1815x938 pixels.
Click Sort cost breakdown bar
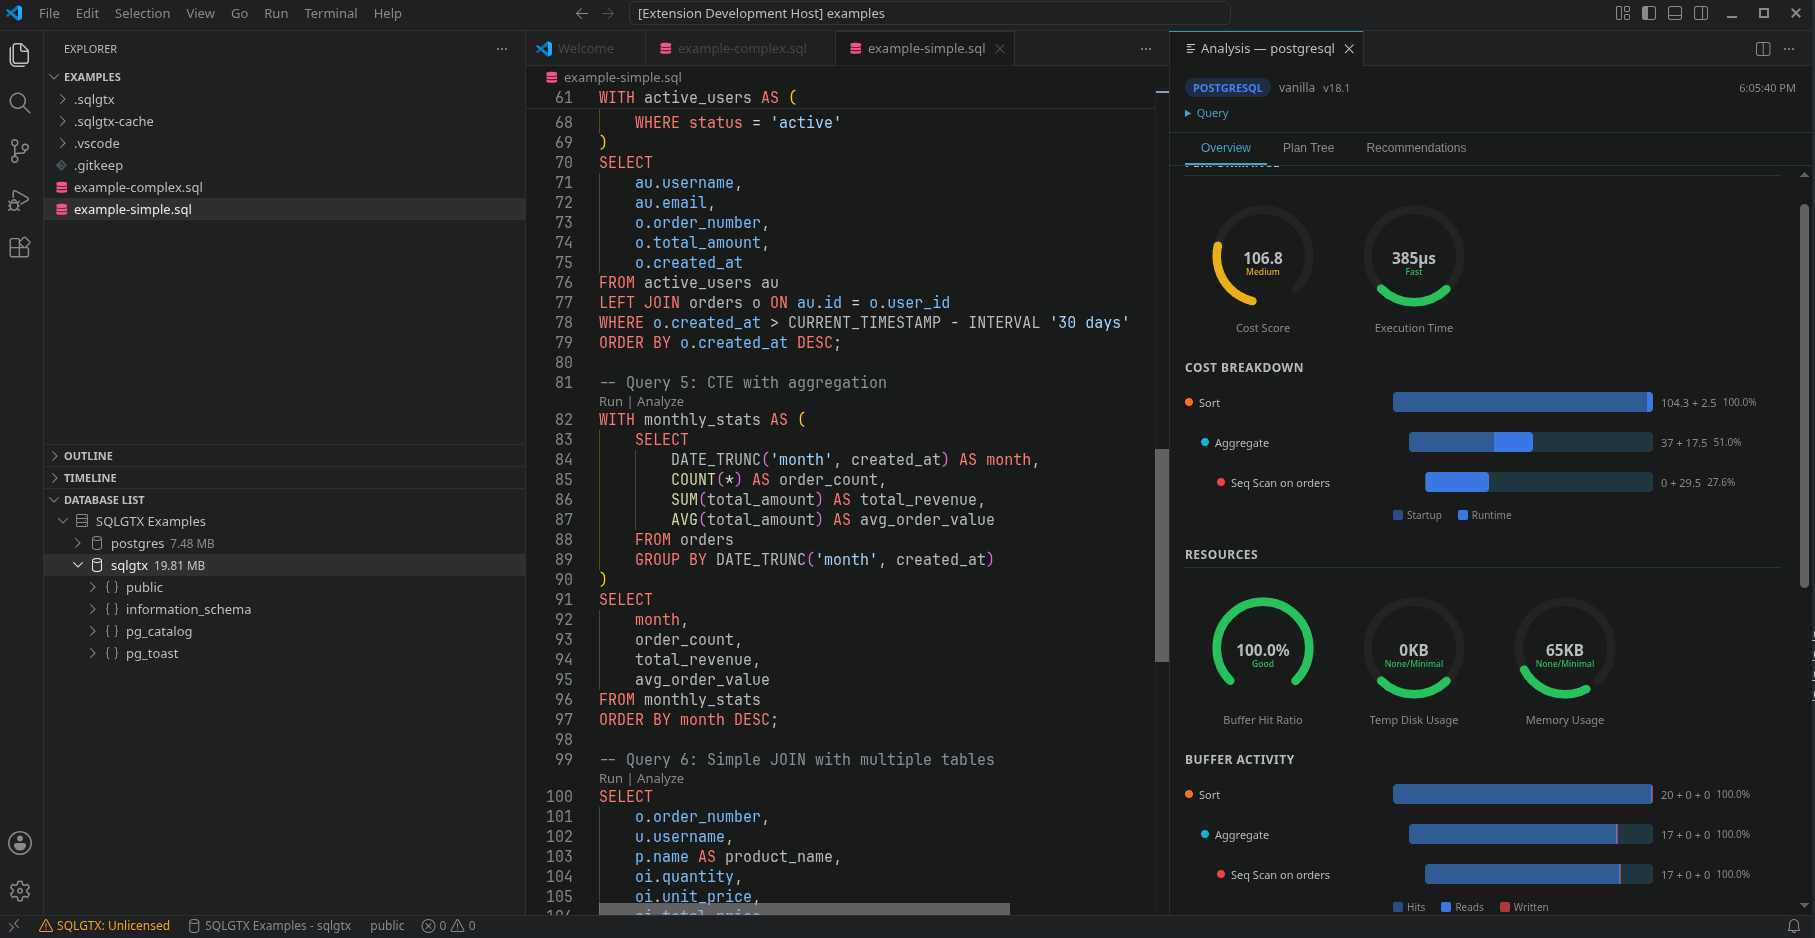pos(1522,402)
